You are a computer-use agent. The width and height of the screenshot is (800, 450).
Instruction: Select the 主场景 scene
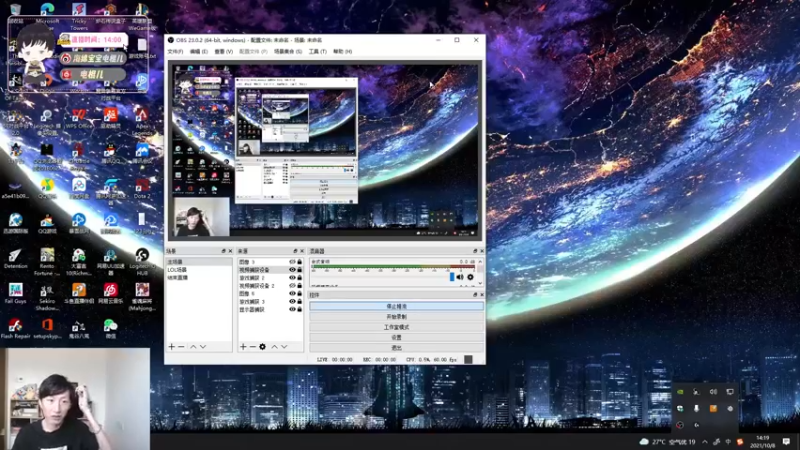[x=199, y=262]
